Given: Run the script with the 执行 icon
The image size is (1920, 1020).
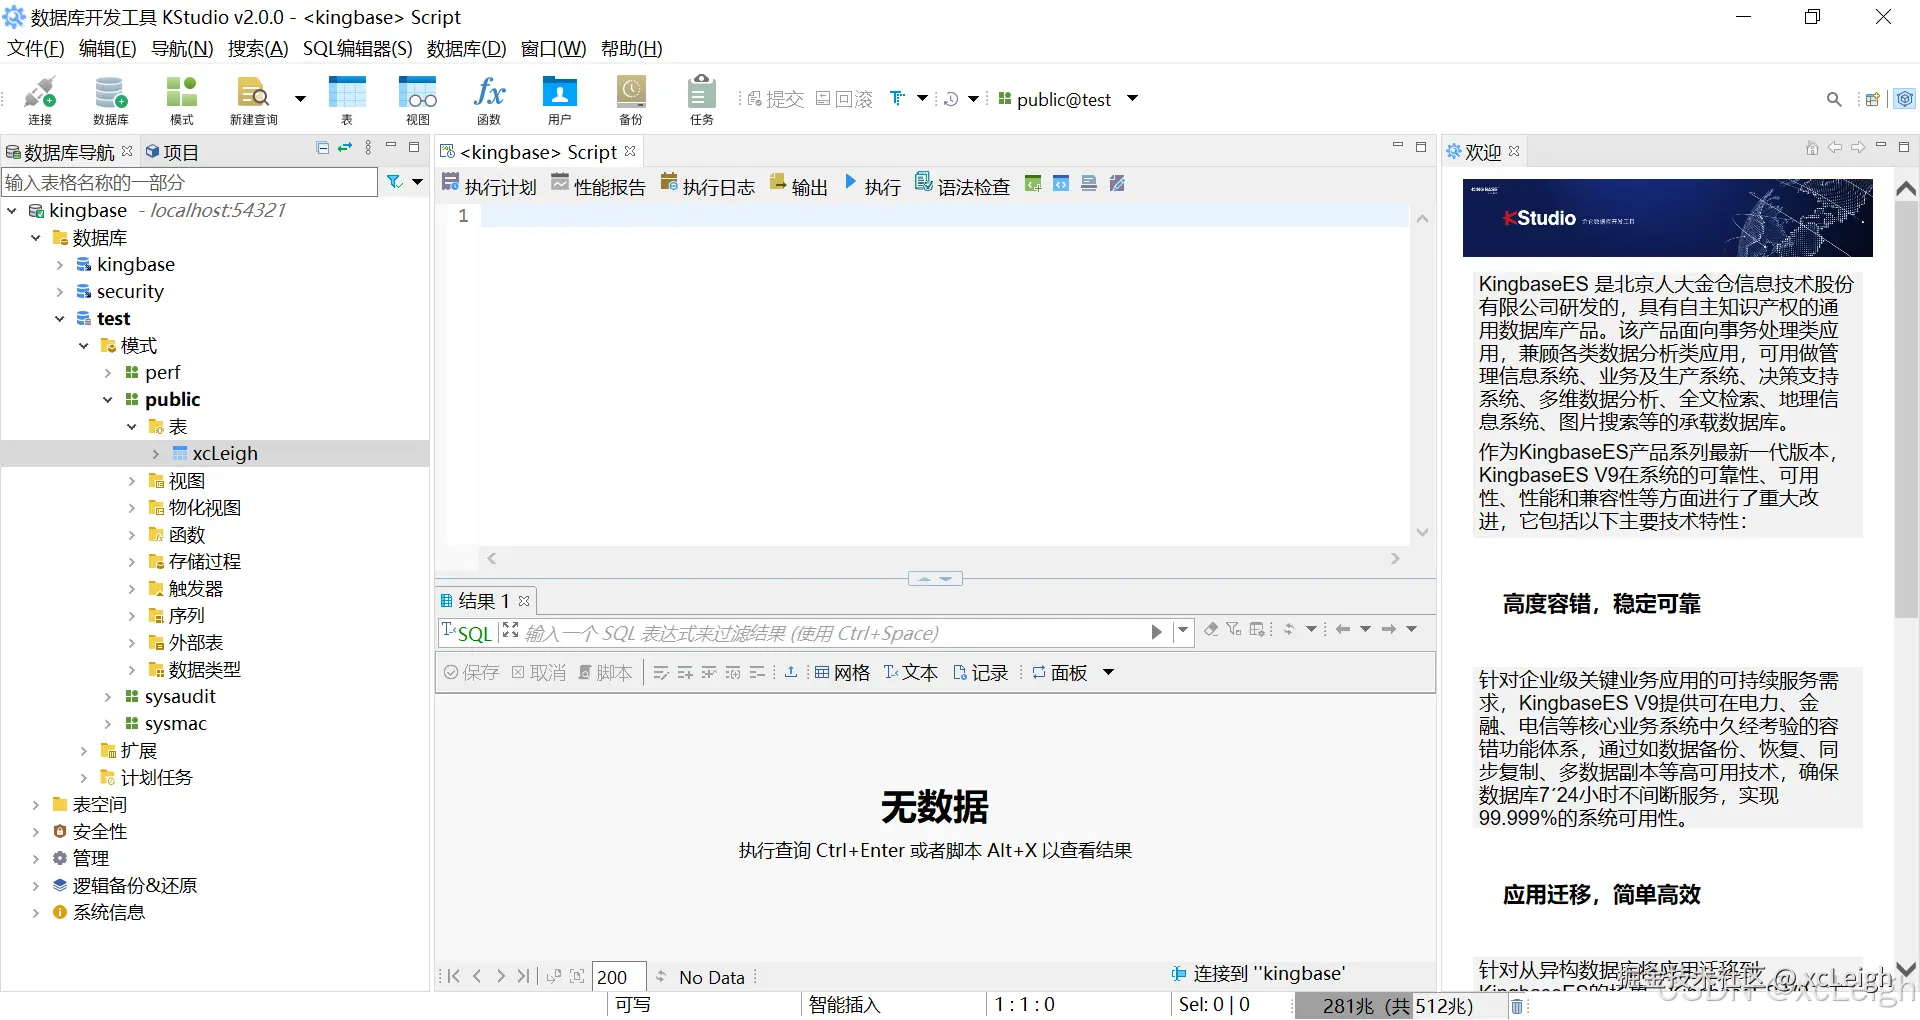Looking at the screenshot, I should tap(873, 184).
